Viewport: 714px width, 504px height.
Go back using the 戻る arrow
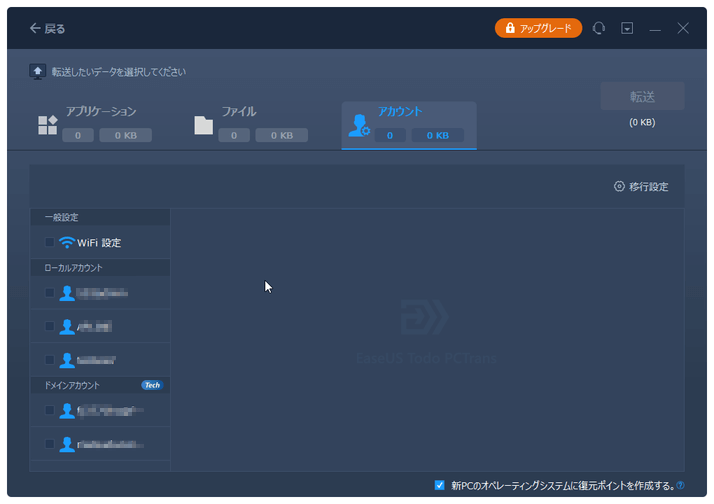tap(47, 29)
